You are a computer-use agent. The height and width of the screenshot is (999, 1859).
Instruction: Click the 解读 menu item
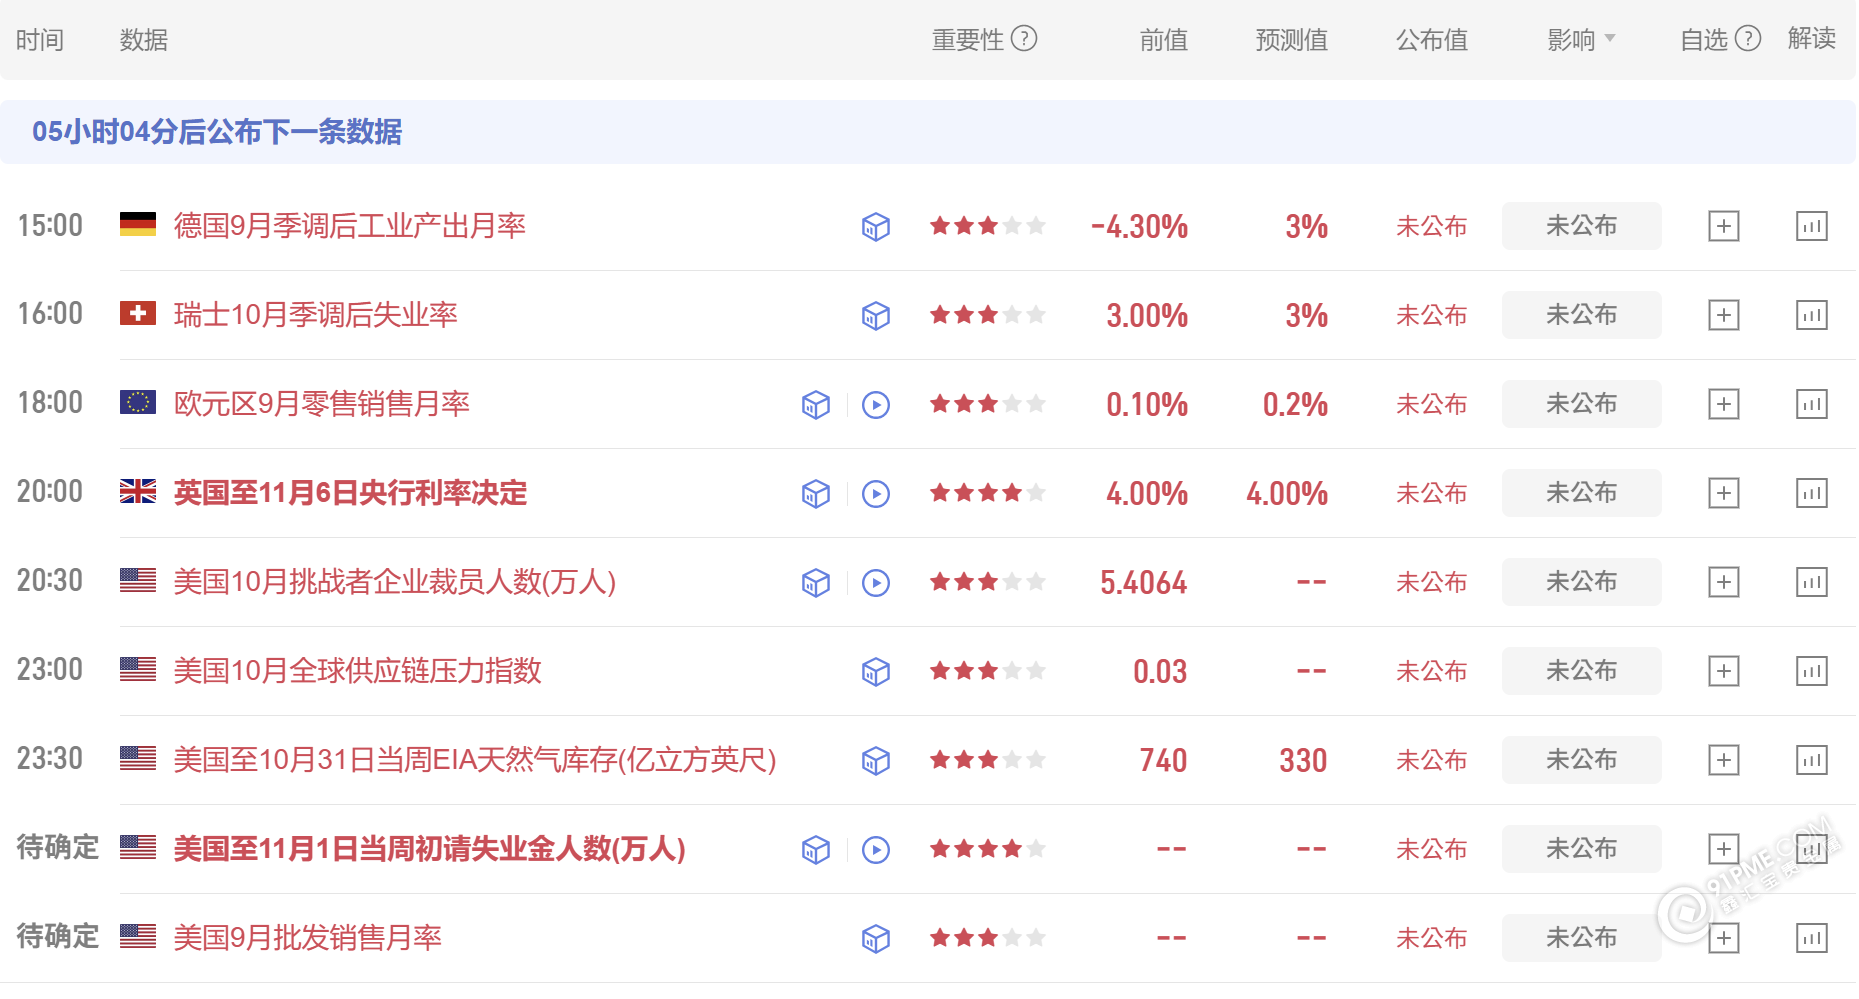pos(1812,39)
